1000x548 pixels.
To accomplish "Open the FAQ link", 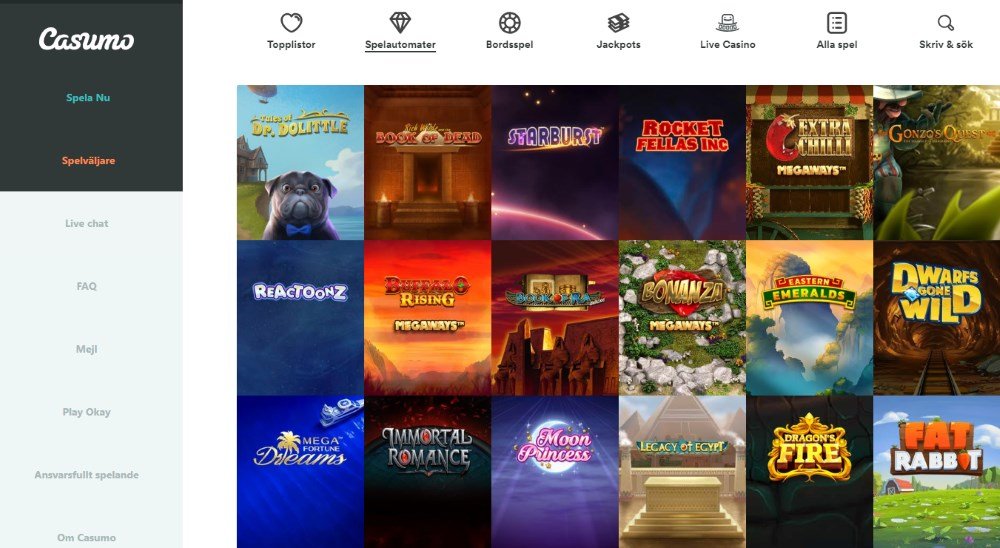I will click(x=87, y=286).
